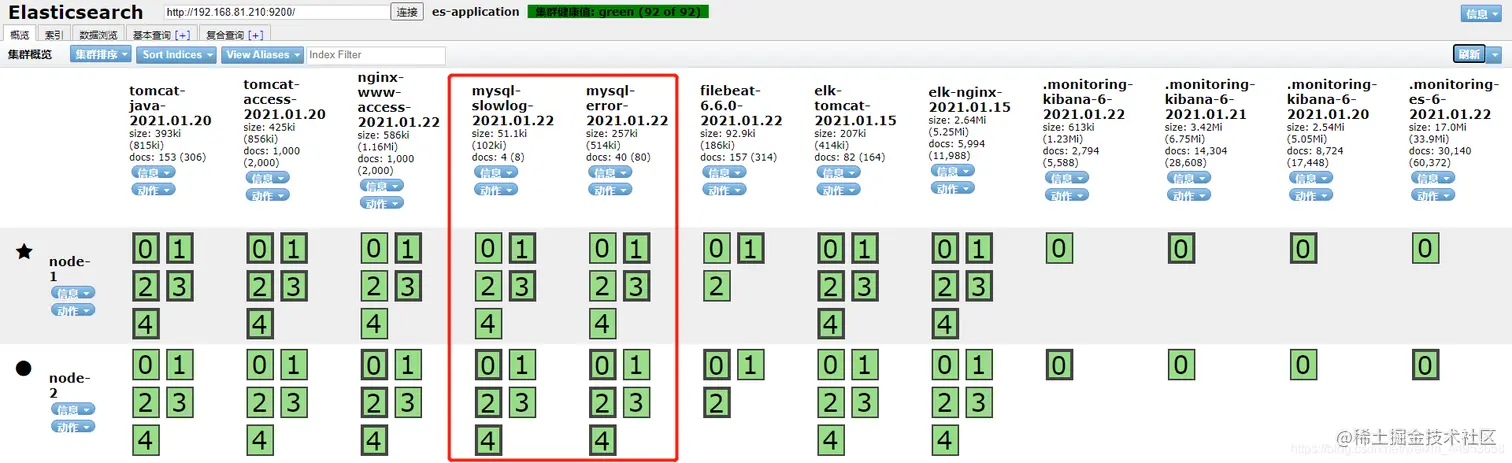Select shard 0 of mysql-slowlog on node-2

point(488,365)
